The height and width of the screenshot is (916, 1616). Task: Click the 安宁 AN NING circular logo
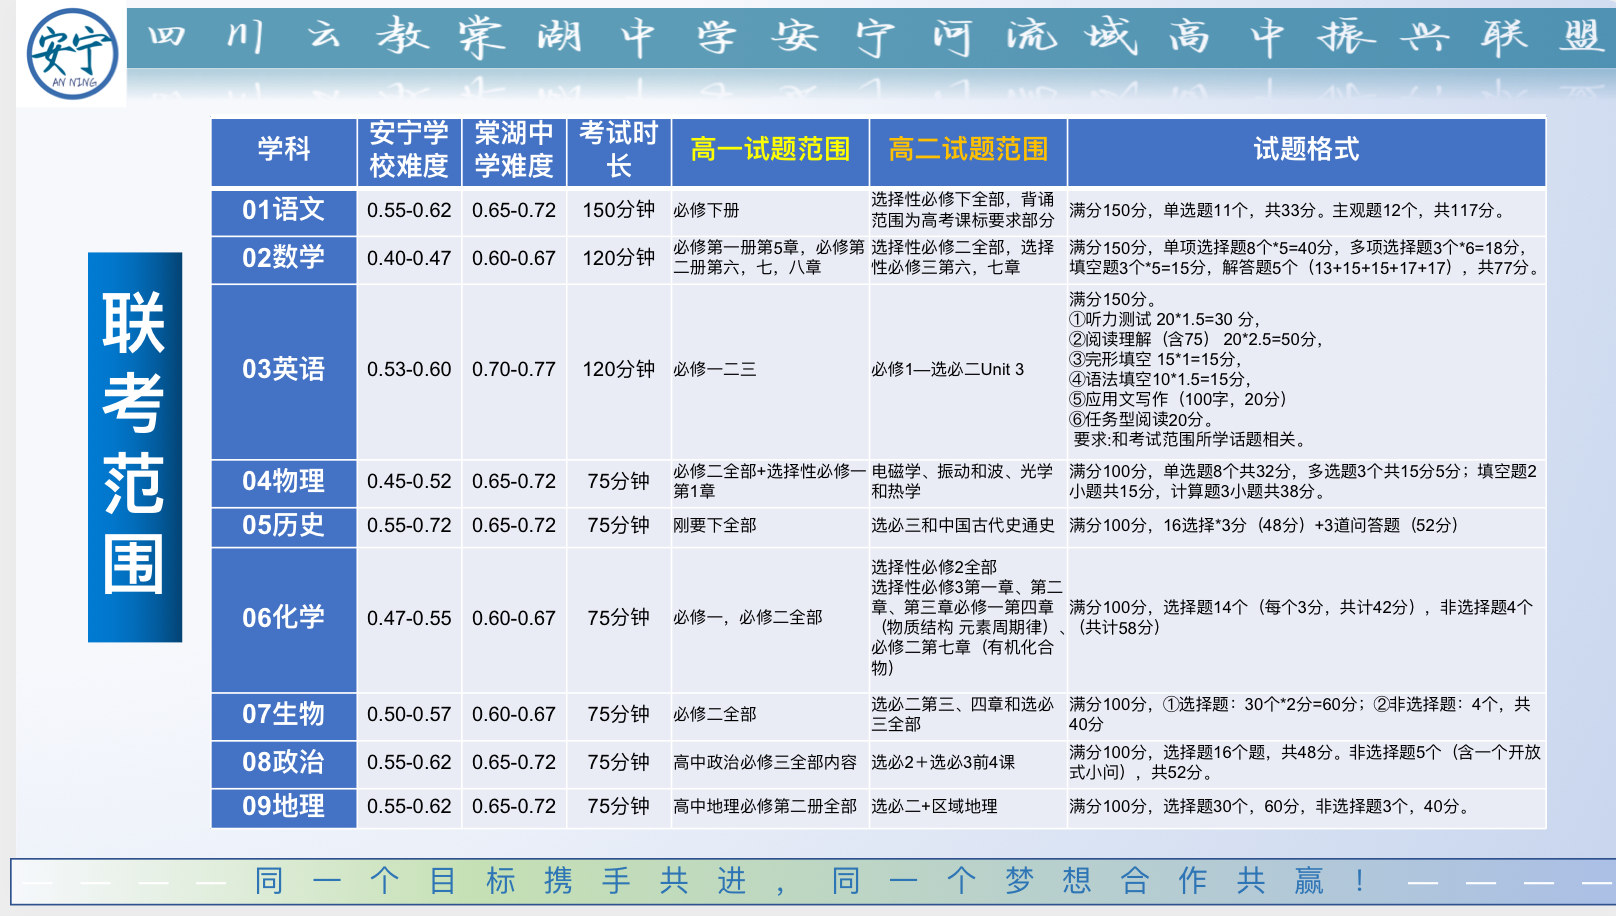72,54
